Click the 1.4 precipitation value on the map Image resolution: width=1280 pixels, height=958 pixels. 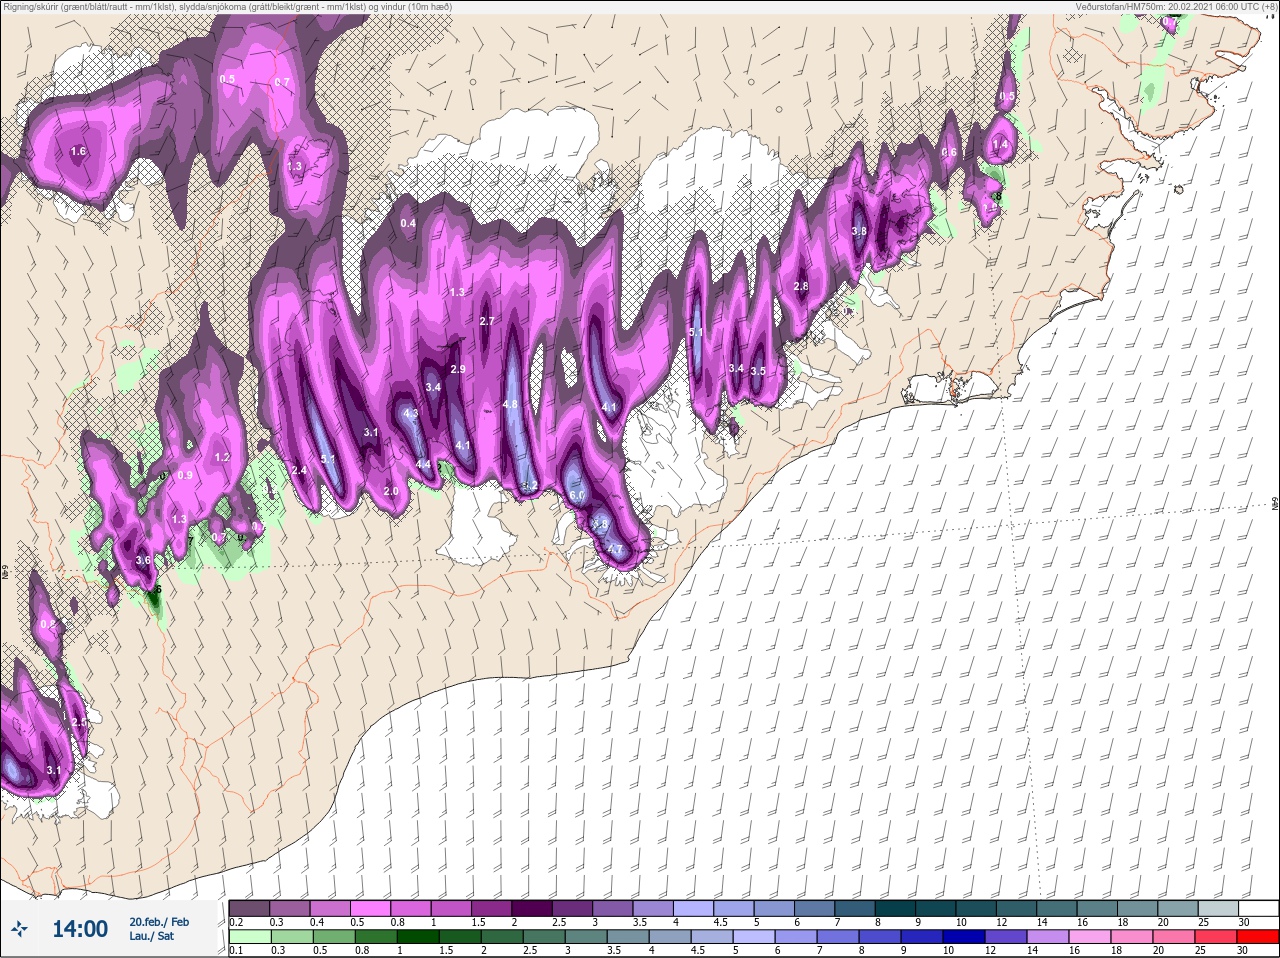(1000, 145)
